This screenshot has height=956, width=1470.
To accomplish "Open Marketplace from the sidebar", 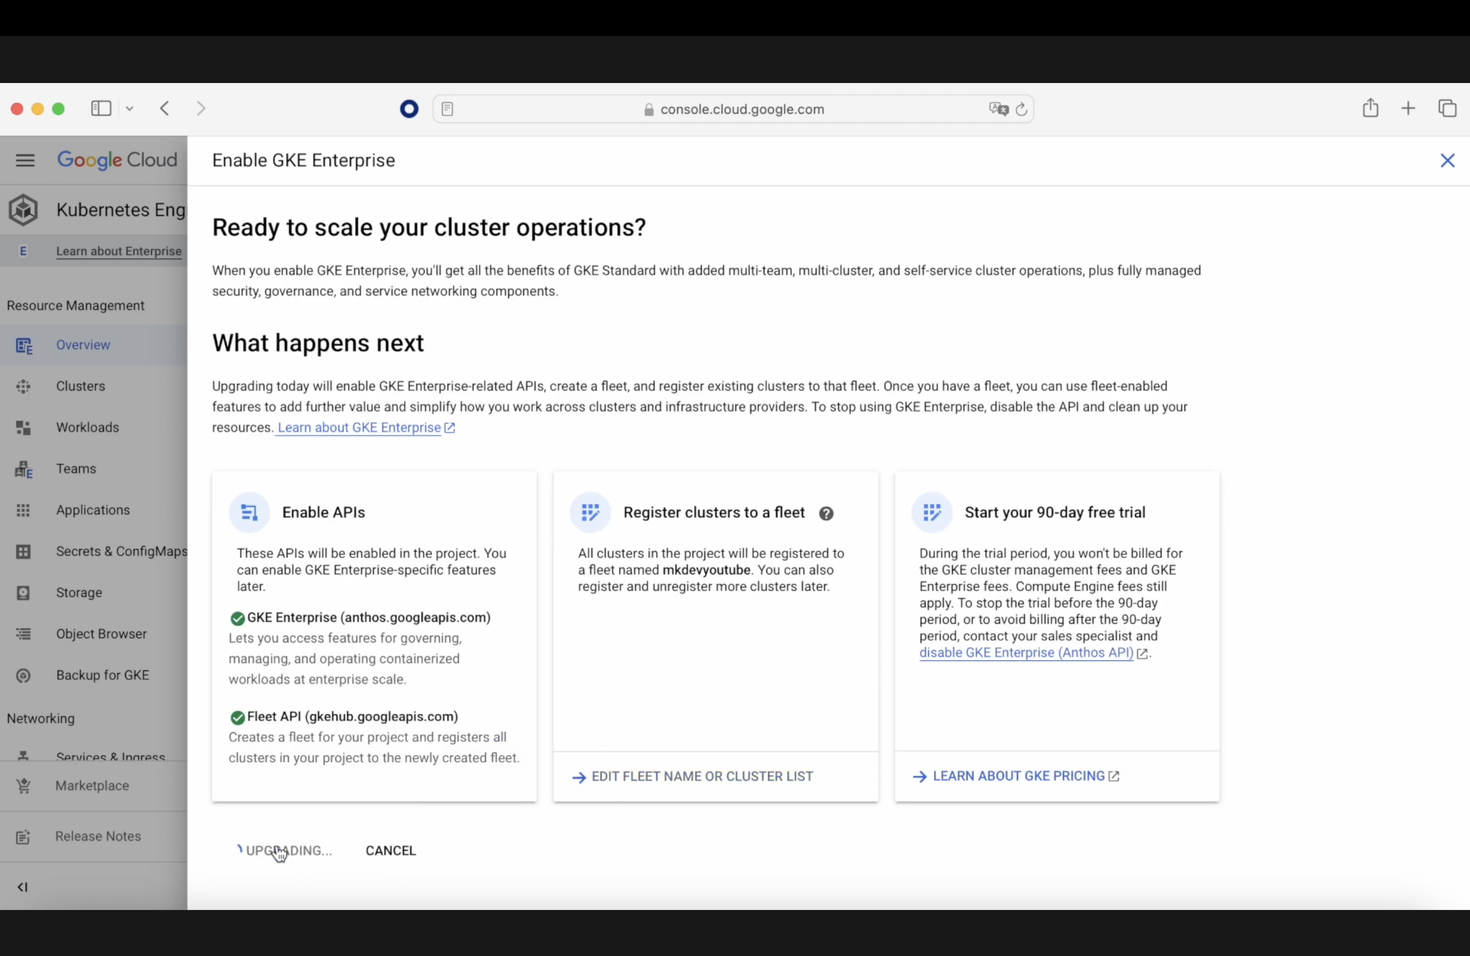I will click(94, 786).
